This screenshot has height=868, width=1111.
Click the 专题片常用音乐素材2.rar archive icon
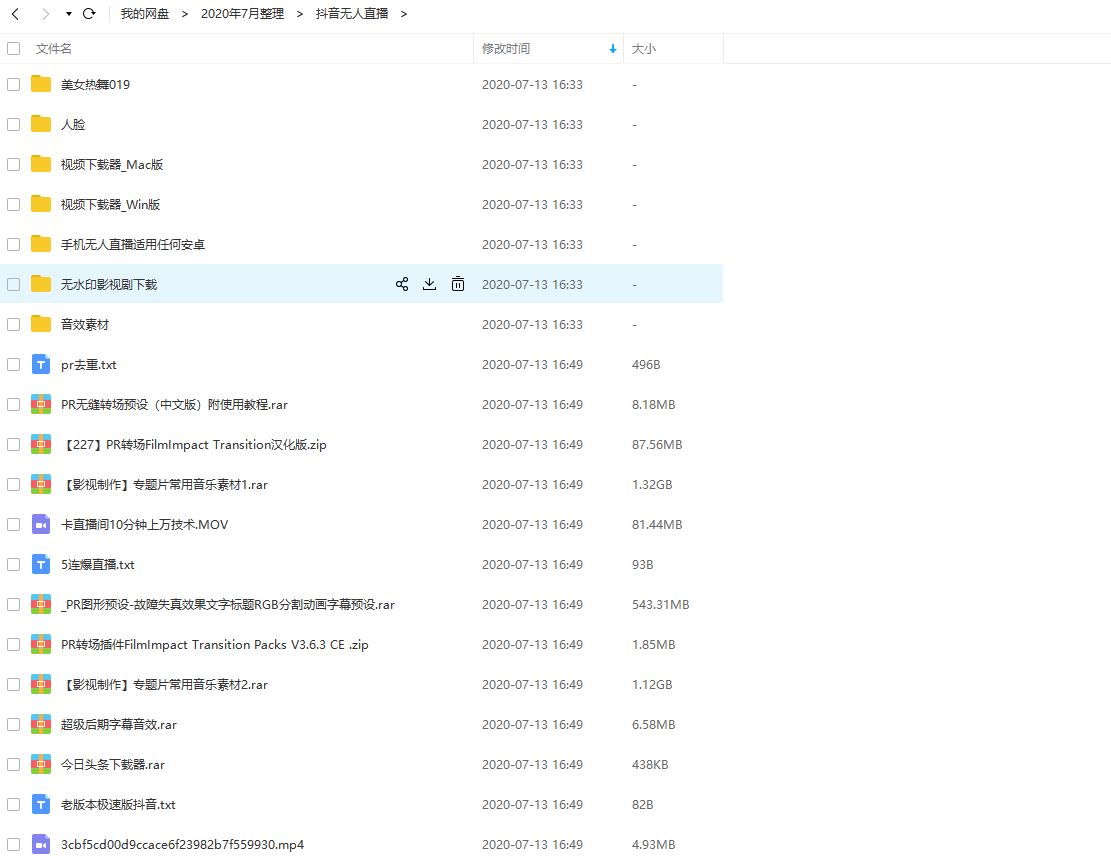(41, 684)
